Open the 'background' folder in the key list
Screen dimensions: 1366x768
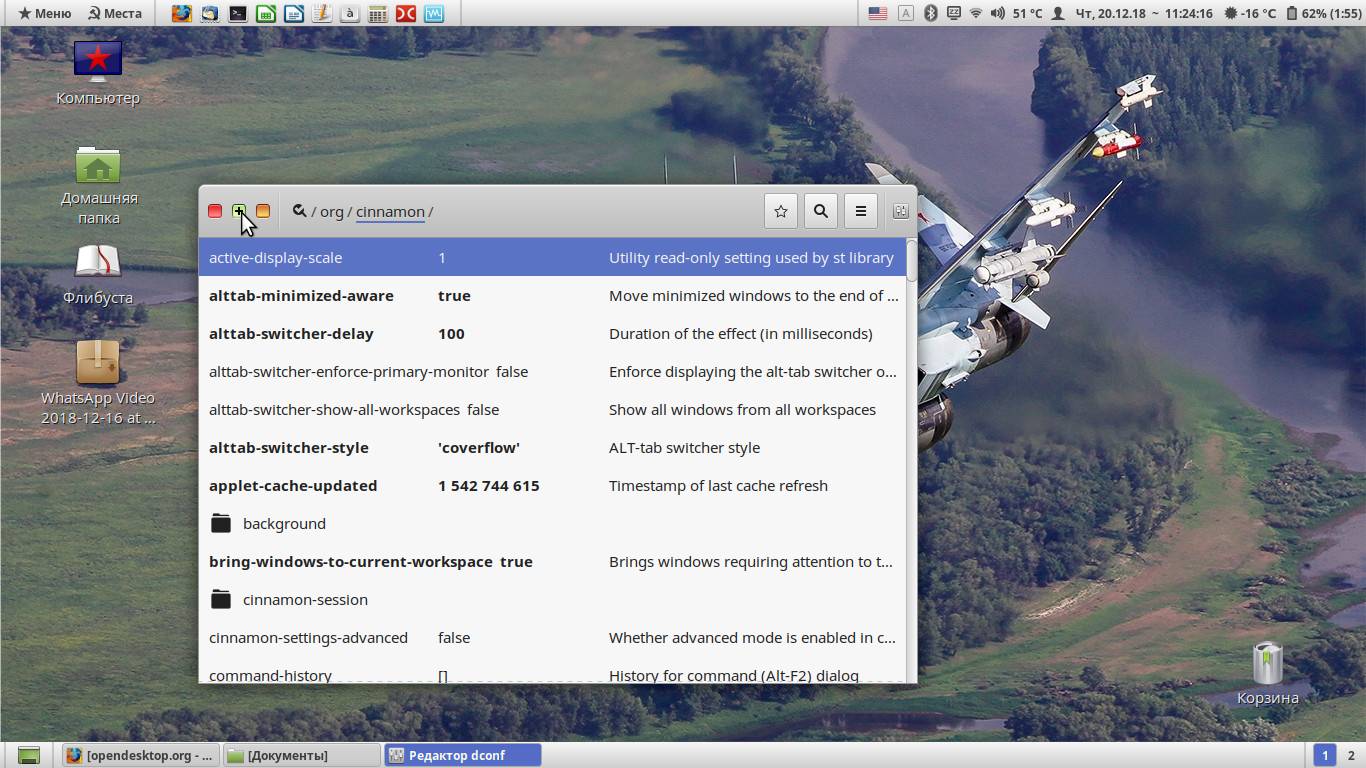552,523
